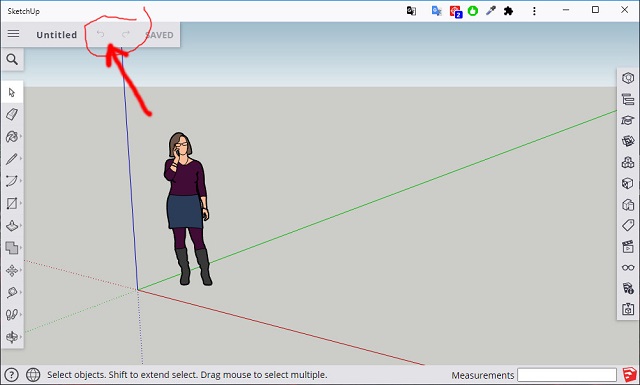
Task: Open the puzzle-piece Extensions menu
Action: pos(508,11)
